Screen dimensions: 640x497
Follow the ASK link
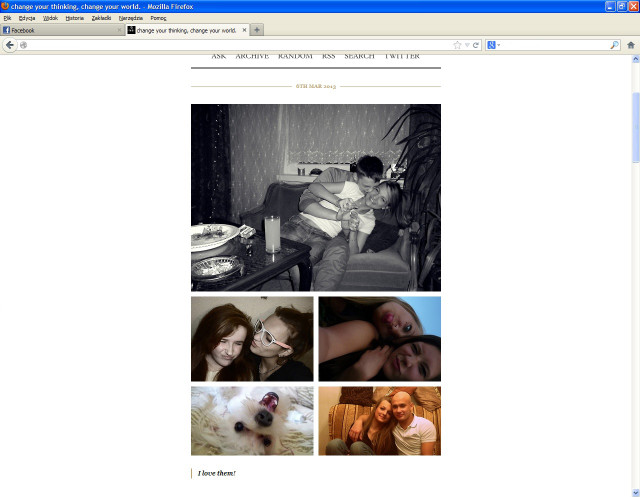[x=219, y=56]
